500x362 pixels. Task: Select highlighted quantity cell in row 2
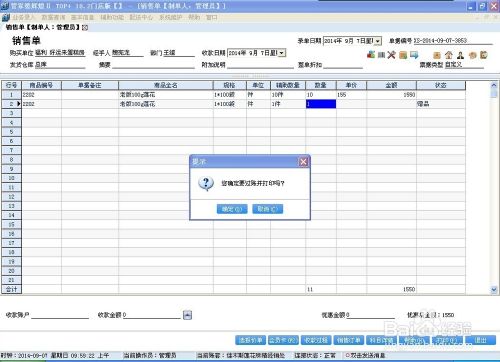click(x=321, y=104)
